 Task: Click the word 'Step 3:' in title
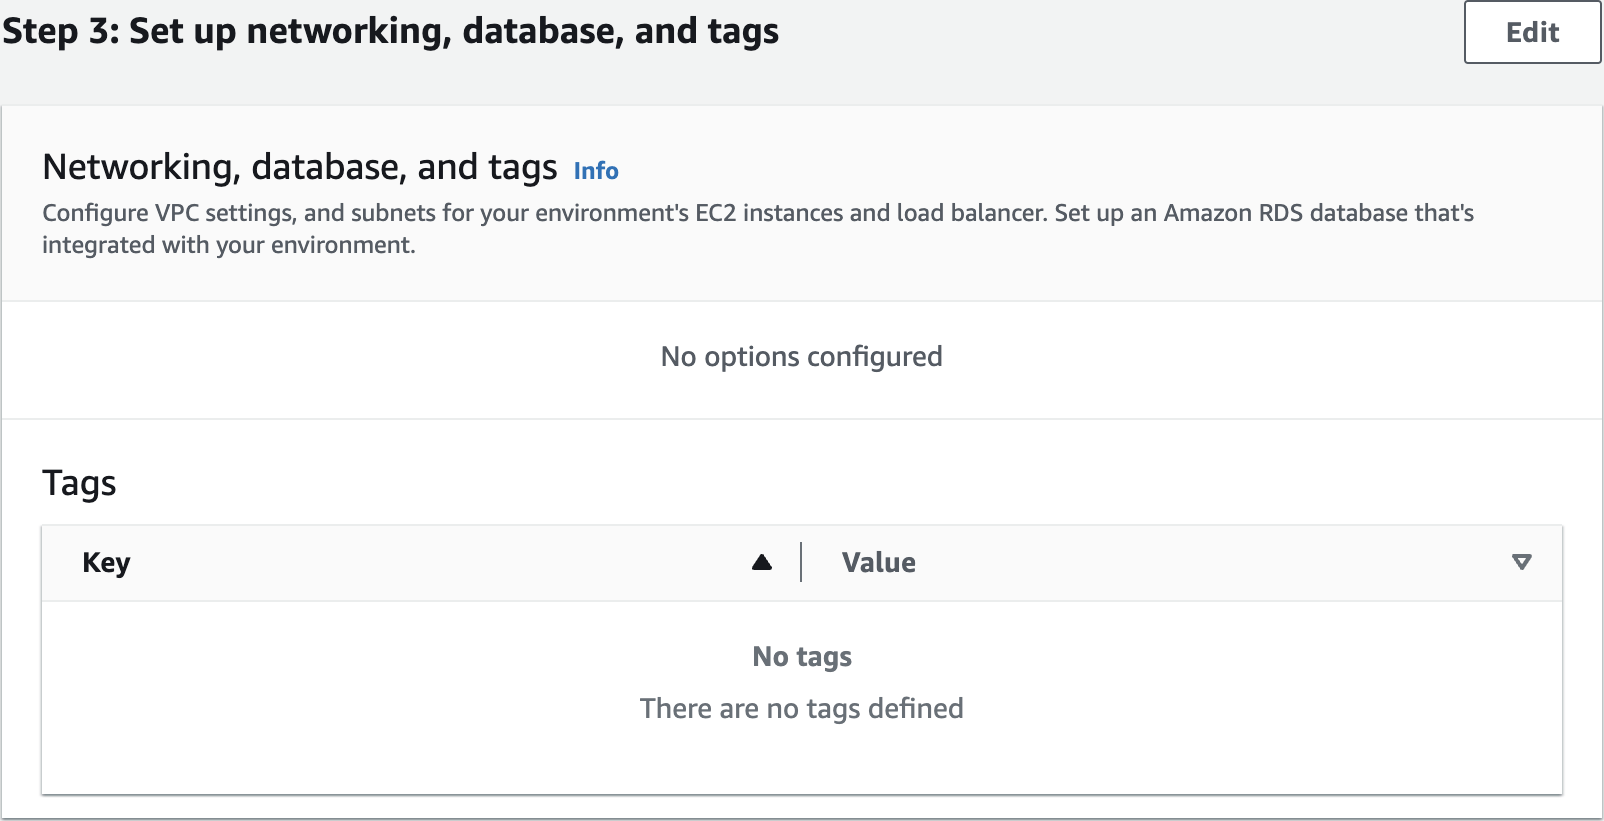point(61,31)
